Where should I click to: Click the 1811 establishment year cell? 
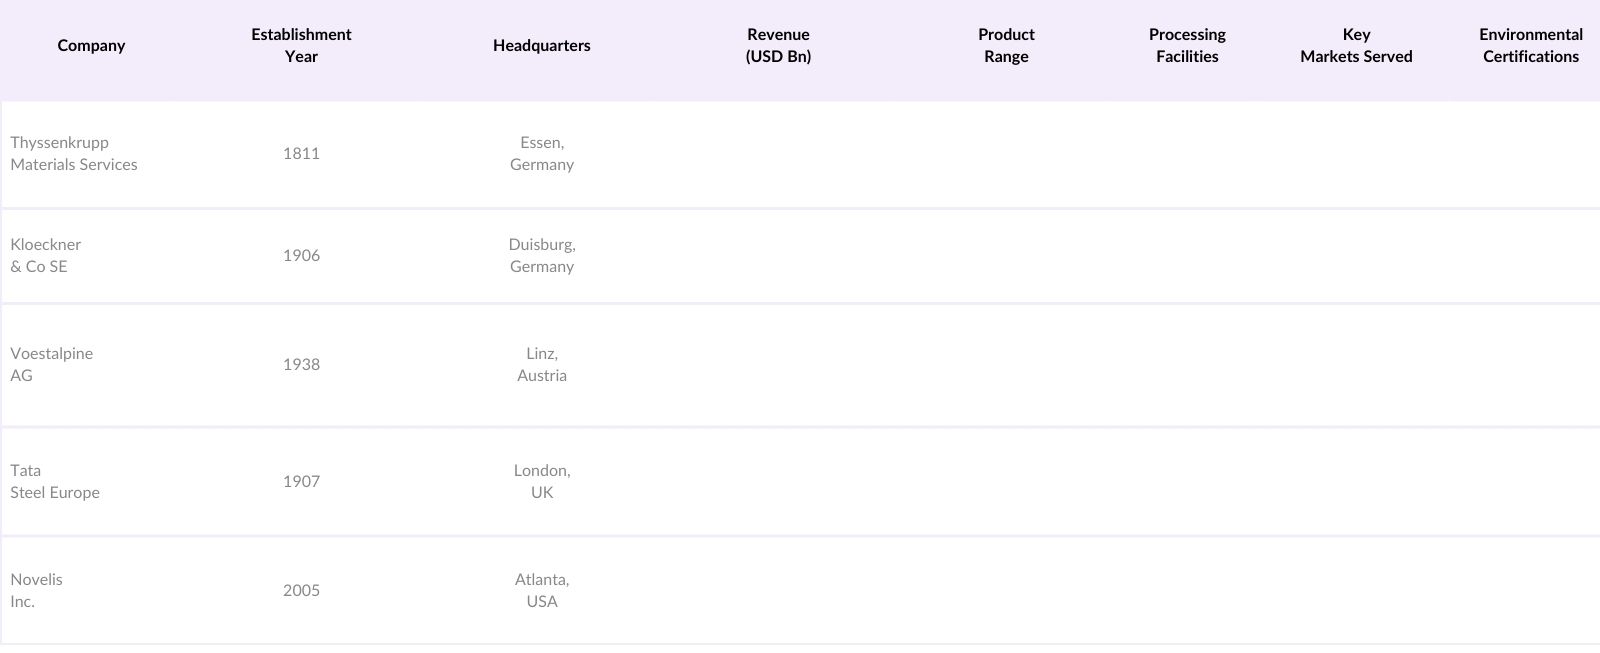(x=301, y=154)
